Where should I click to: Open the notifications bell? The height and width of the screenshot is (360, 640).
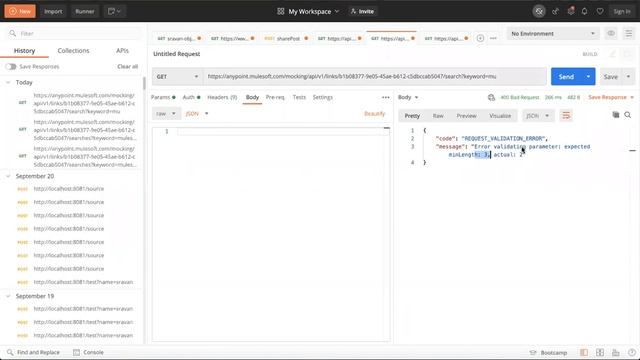point(584,11)
